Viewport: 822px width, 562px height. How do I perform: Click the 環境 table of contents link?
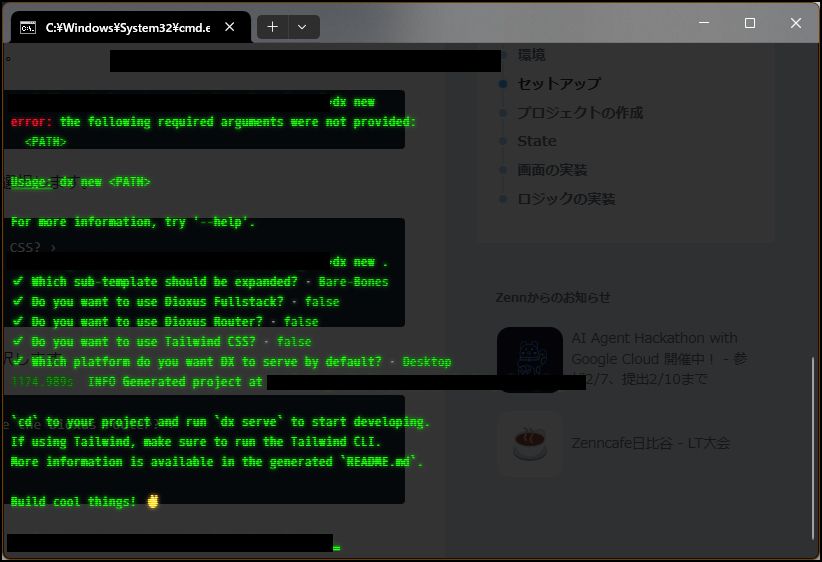coord(532,55)
